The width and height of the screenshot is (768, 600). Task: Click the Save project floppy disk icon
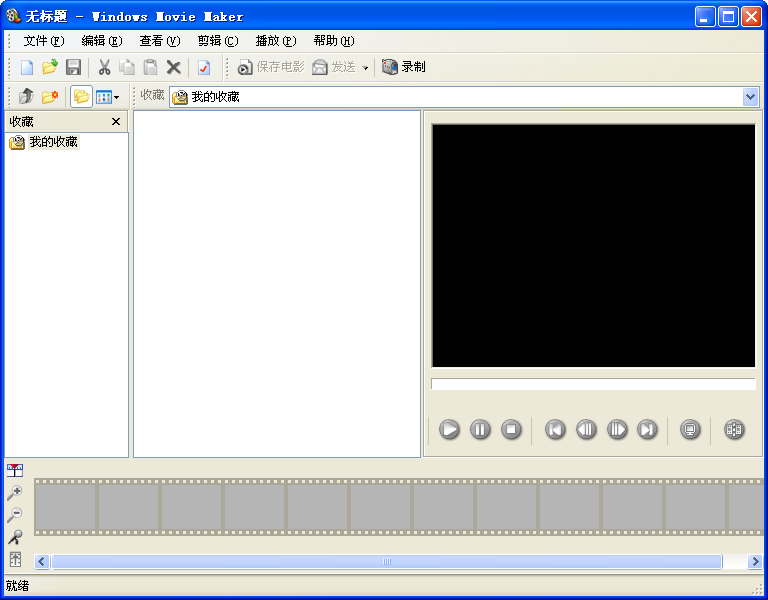(73, 67)
